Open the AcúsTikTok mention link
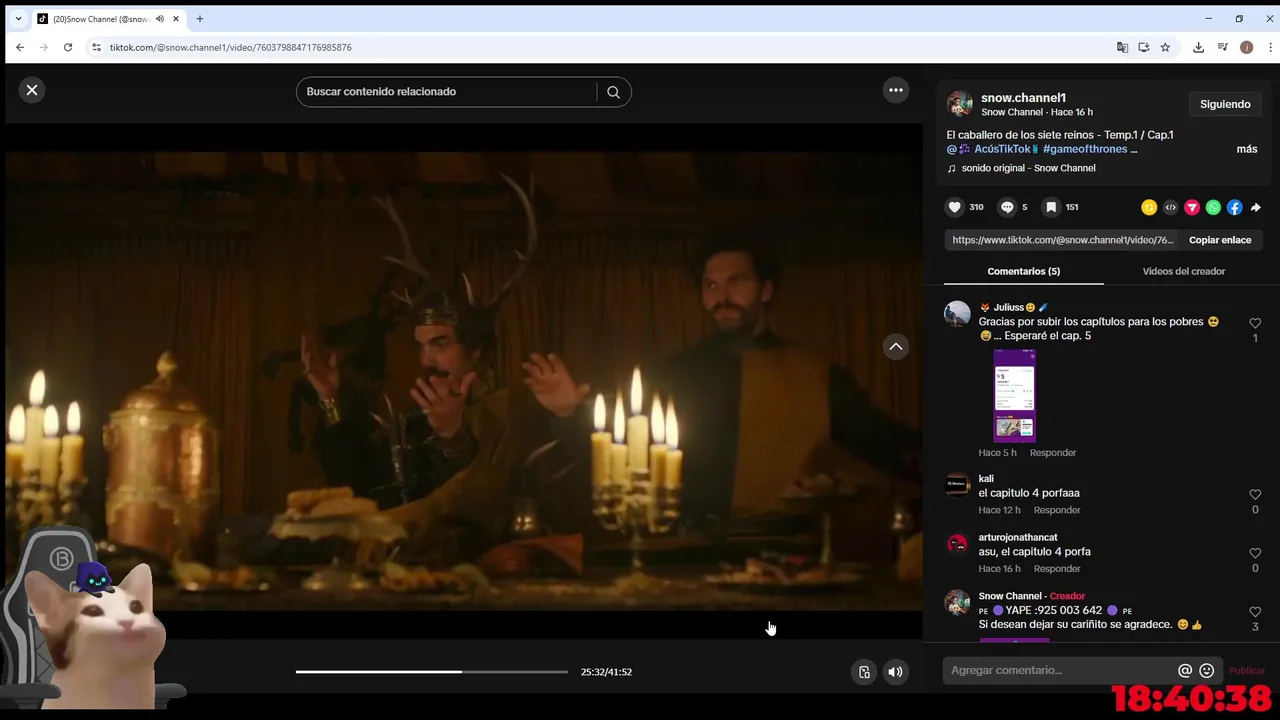 click(992, 149)
